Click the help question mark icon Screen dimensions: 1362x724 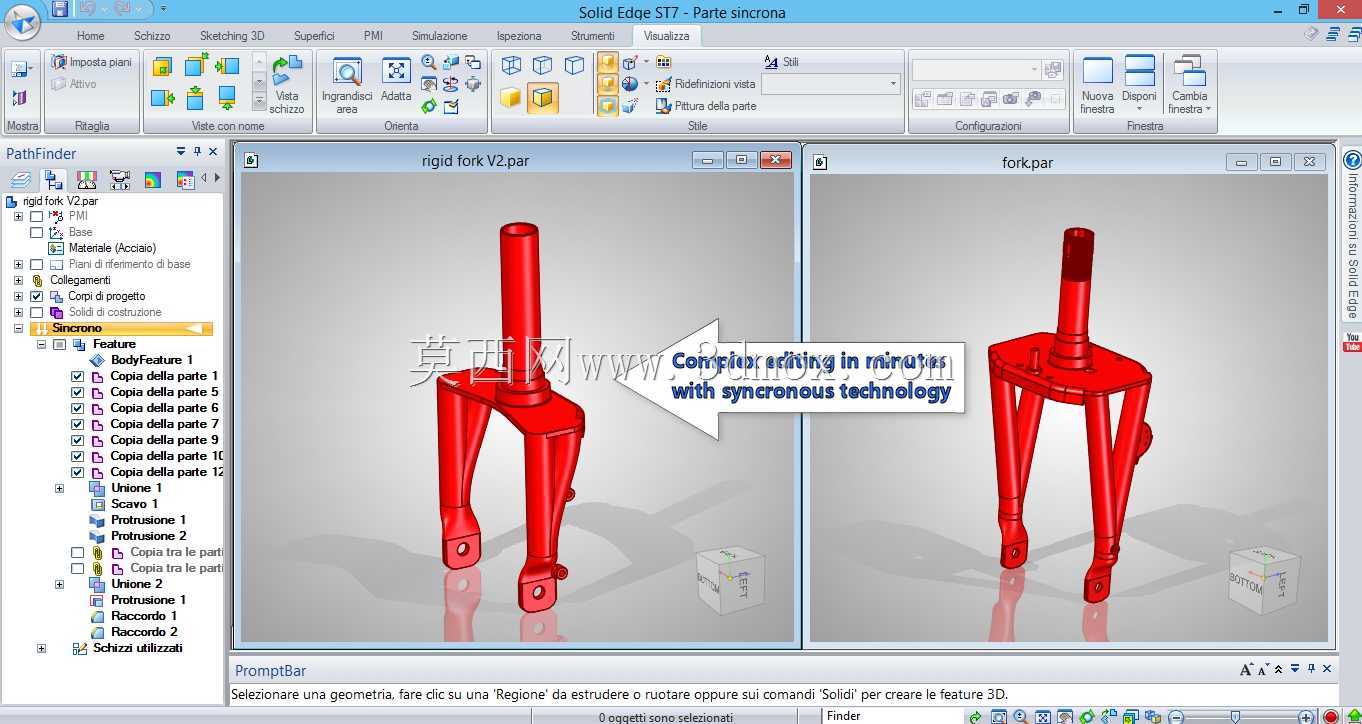[x=1352, y=160]
